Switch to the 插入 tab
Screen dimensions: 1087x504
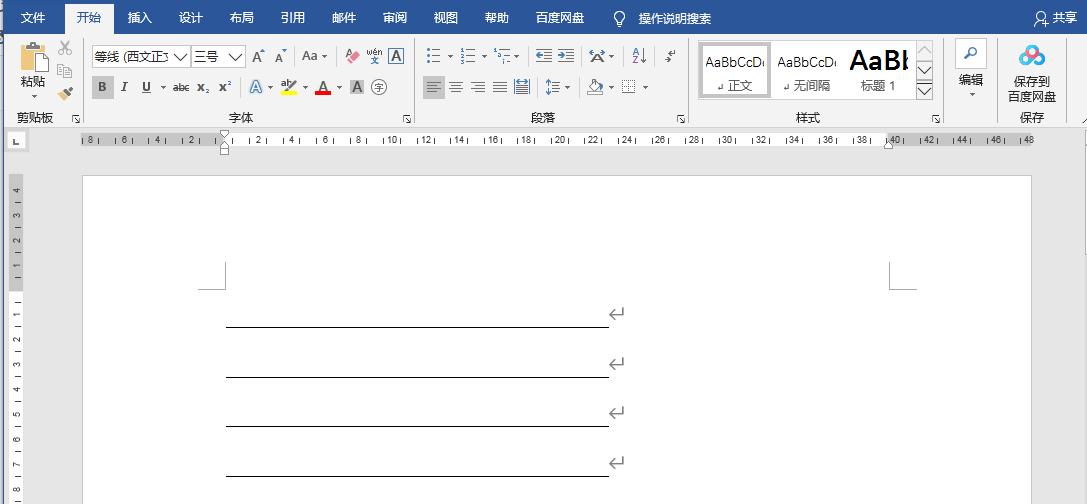coord(139,18)
